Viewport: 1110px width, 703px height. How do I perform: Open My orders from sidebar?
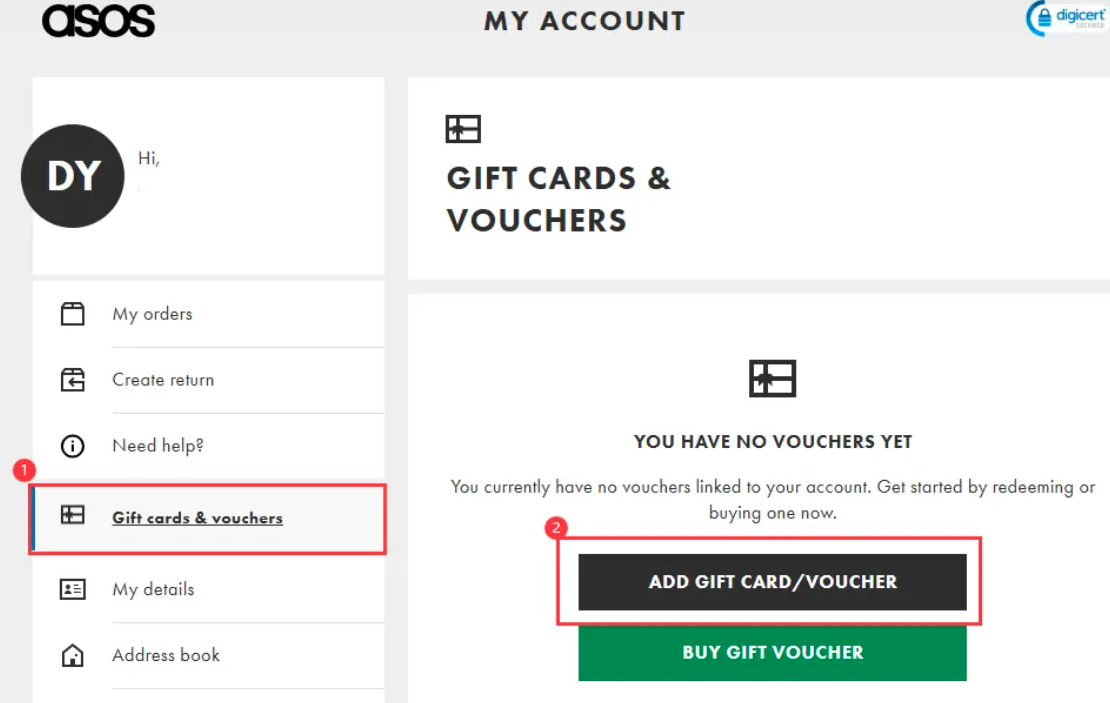152,314
